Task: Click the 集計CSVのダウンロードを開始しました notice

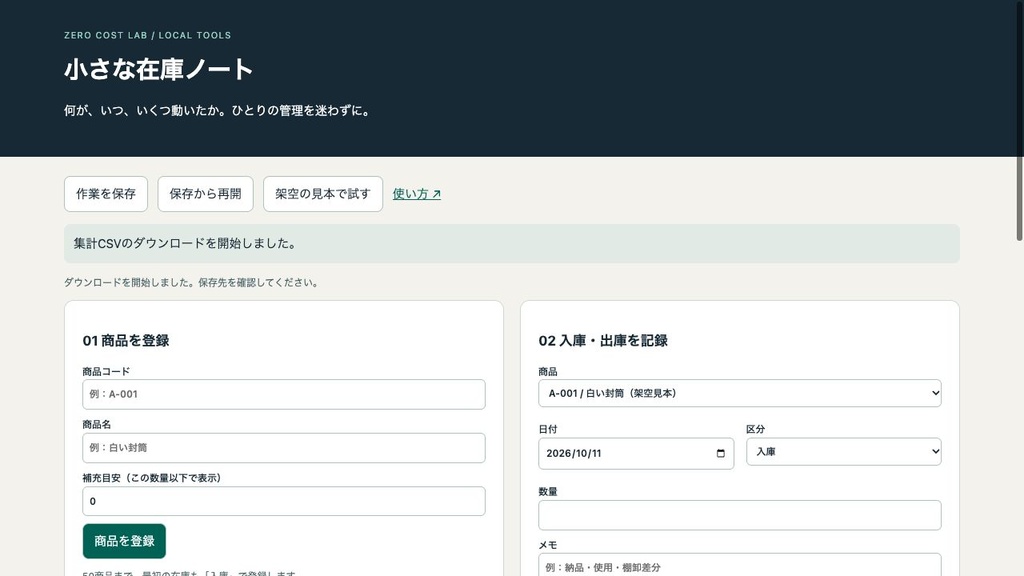Action: tap(511, 244)
